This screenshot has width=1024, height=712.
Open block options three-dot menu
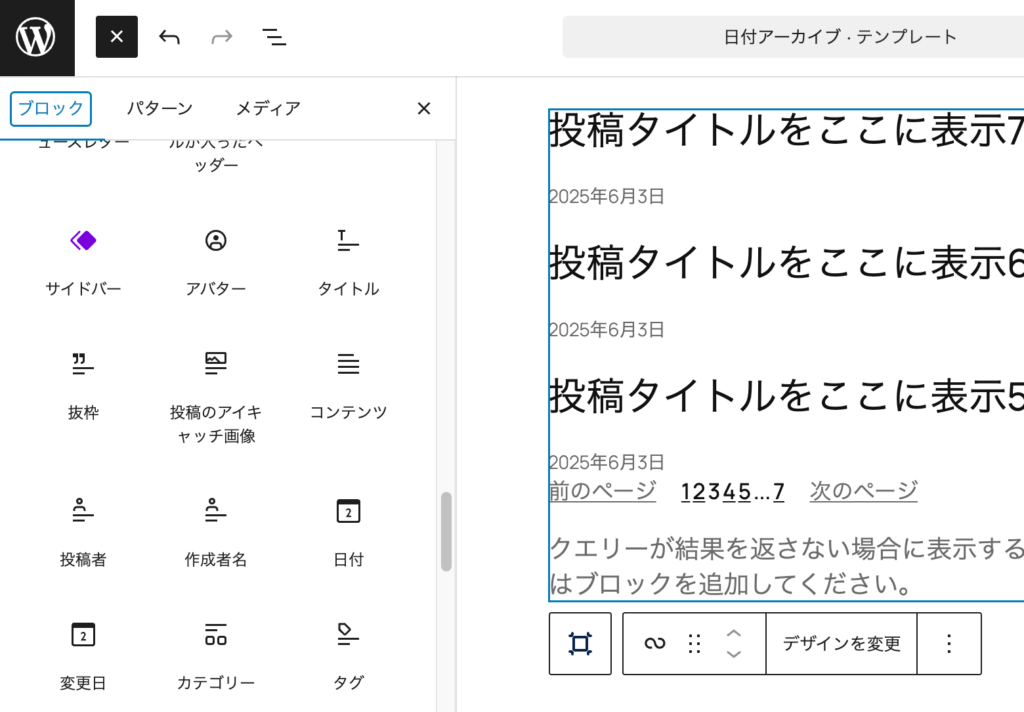pos(949,643)
